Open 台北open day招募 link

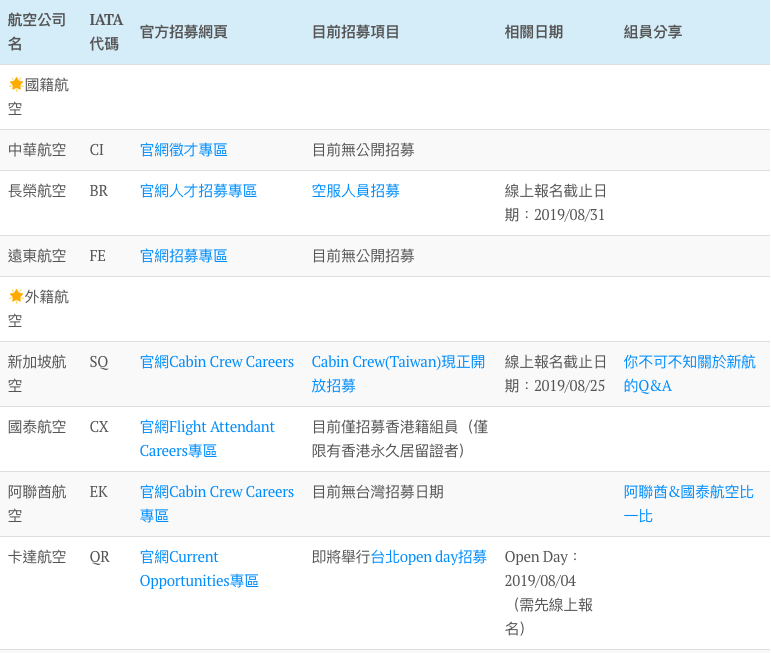point(429,557)
